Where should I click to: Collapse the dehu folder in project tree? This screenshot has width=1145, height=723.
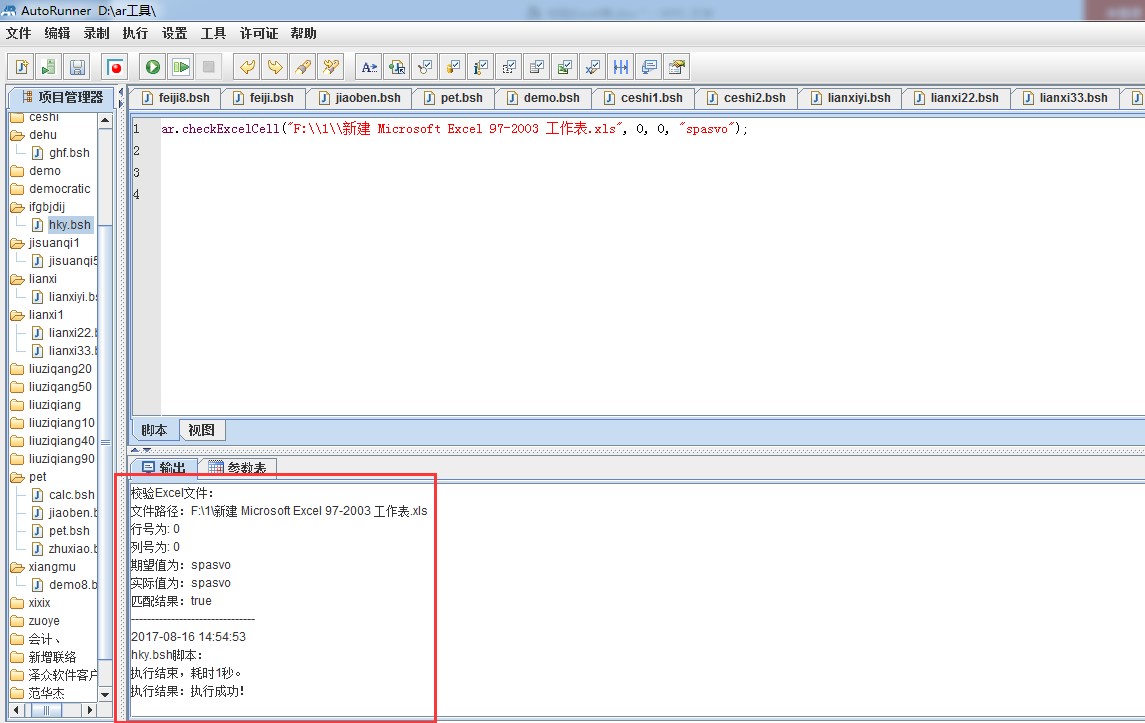point(17,135)
